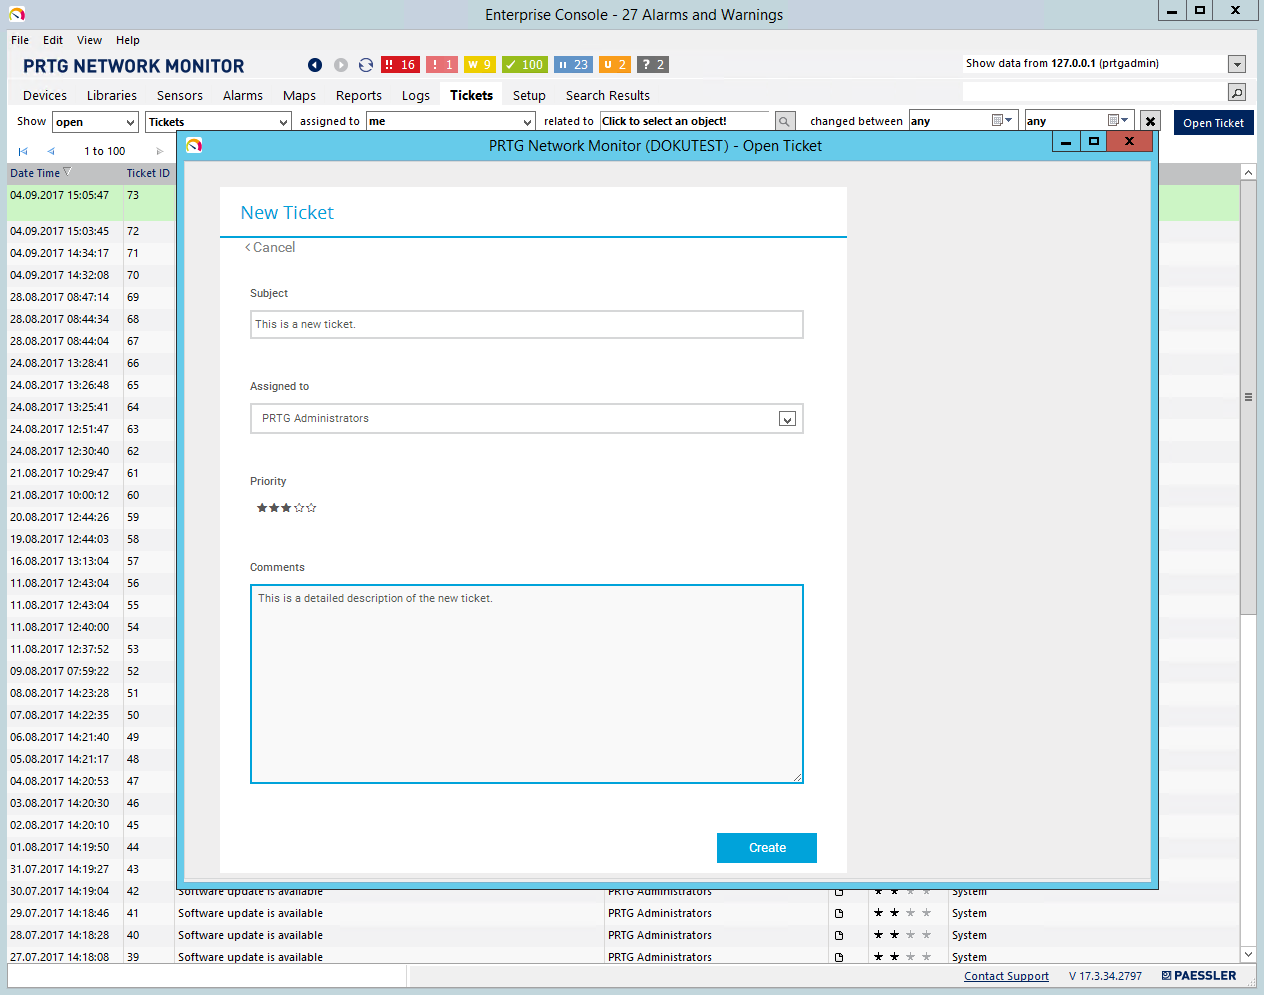Switch to the Sensors tab

179,96
